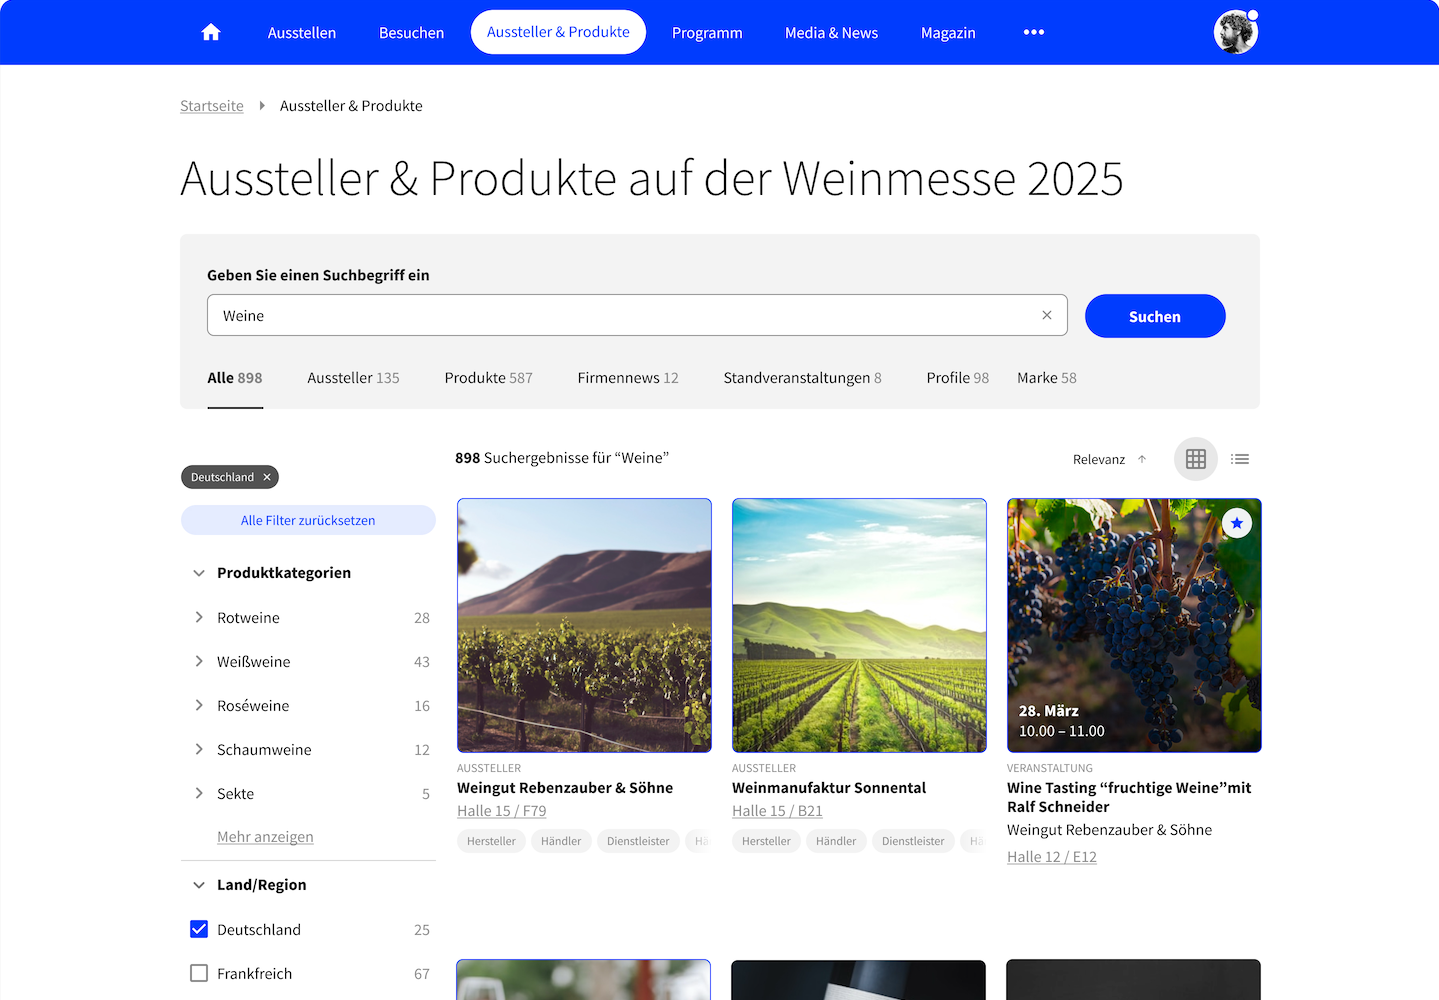
Task: Click the Weingut Rebenzauber & Söhne card title
Action: tap(565, 788)
